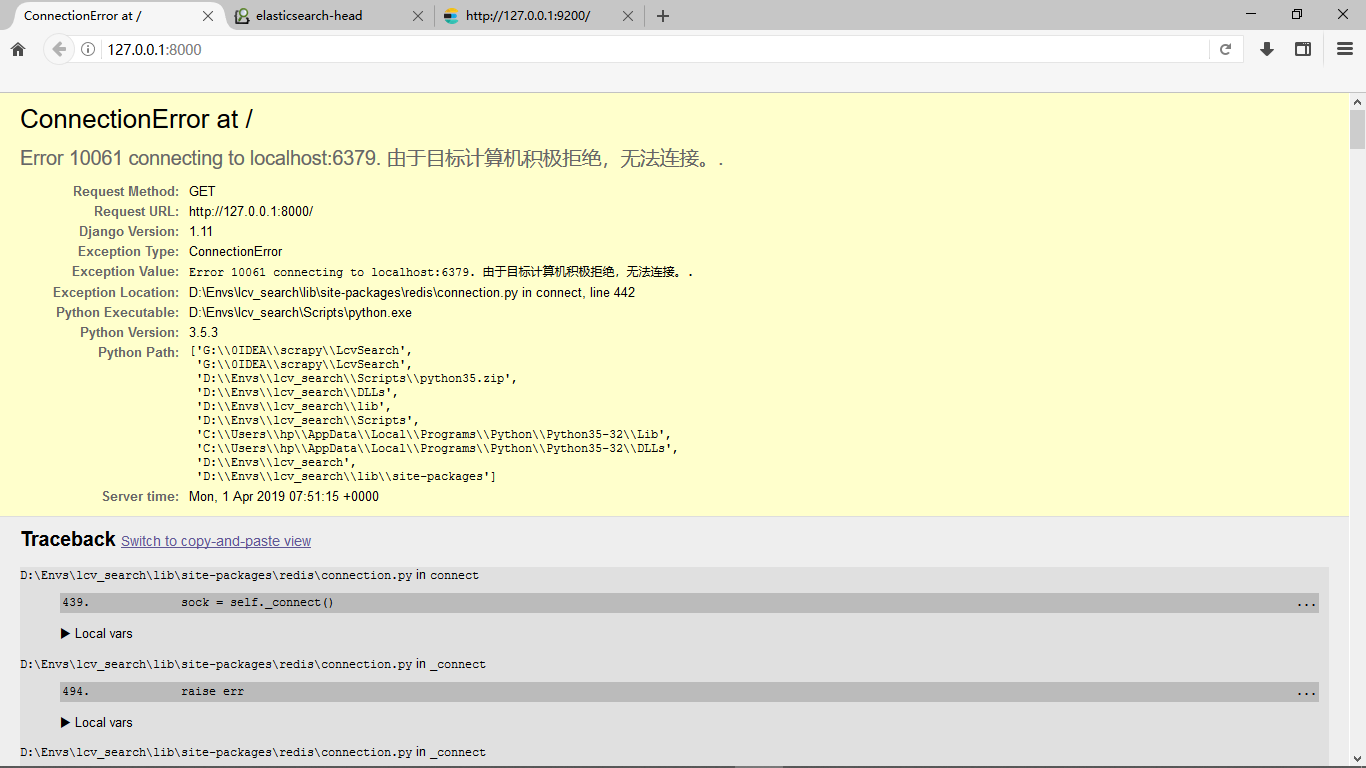Switch to copy-and-paste view
This screenshot has width=1366, height=768.
[216, 541]
